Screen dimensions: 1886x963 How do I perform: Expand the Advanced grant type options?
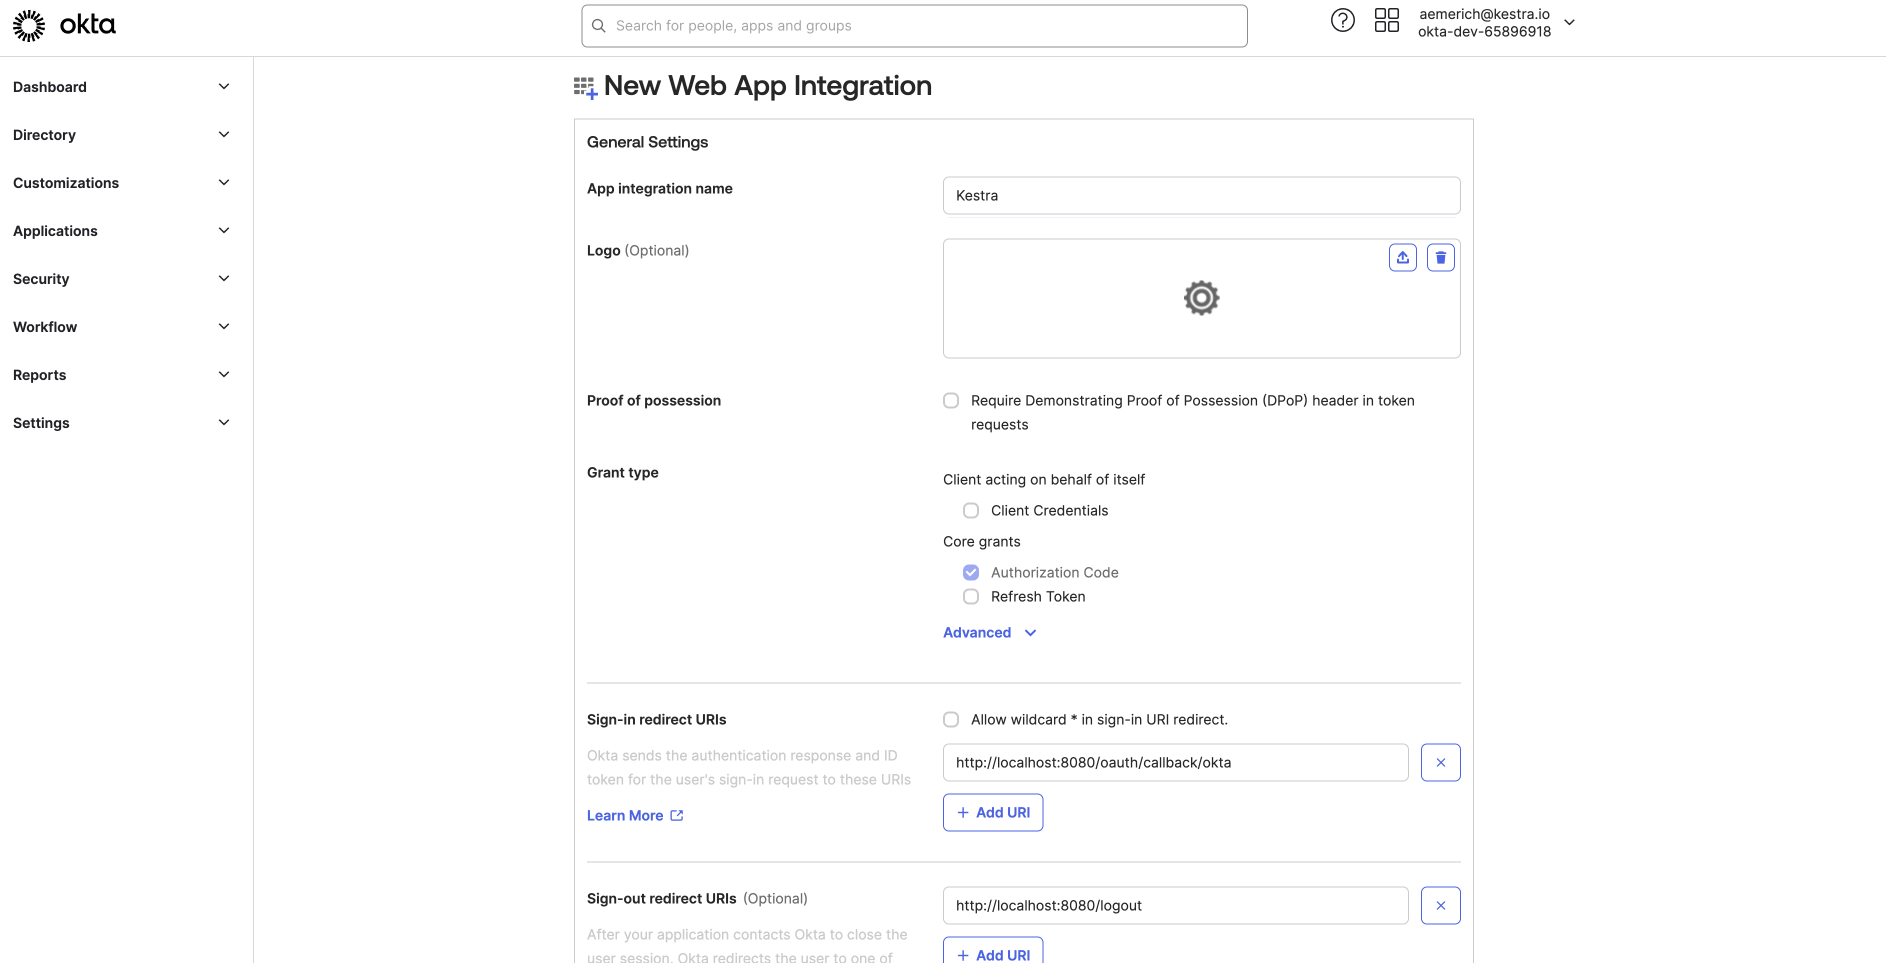pos(989,633)
